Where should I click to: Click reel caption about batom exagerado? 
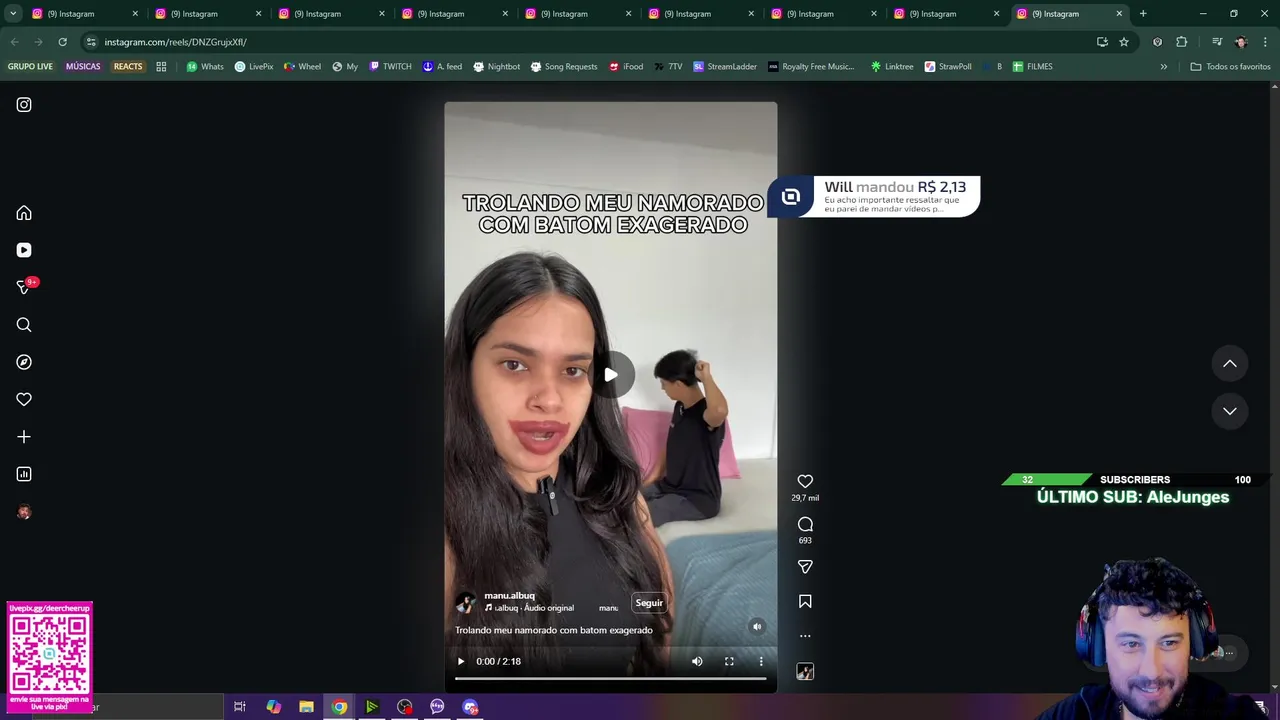pos(554,630)
